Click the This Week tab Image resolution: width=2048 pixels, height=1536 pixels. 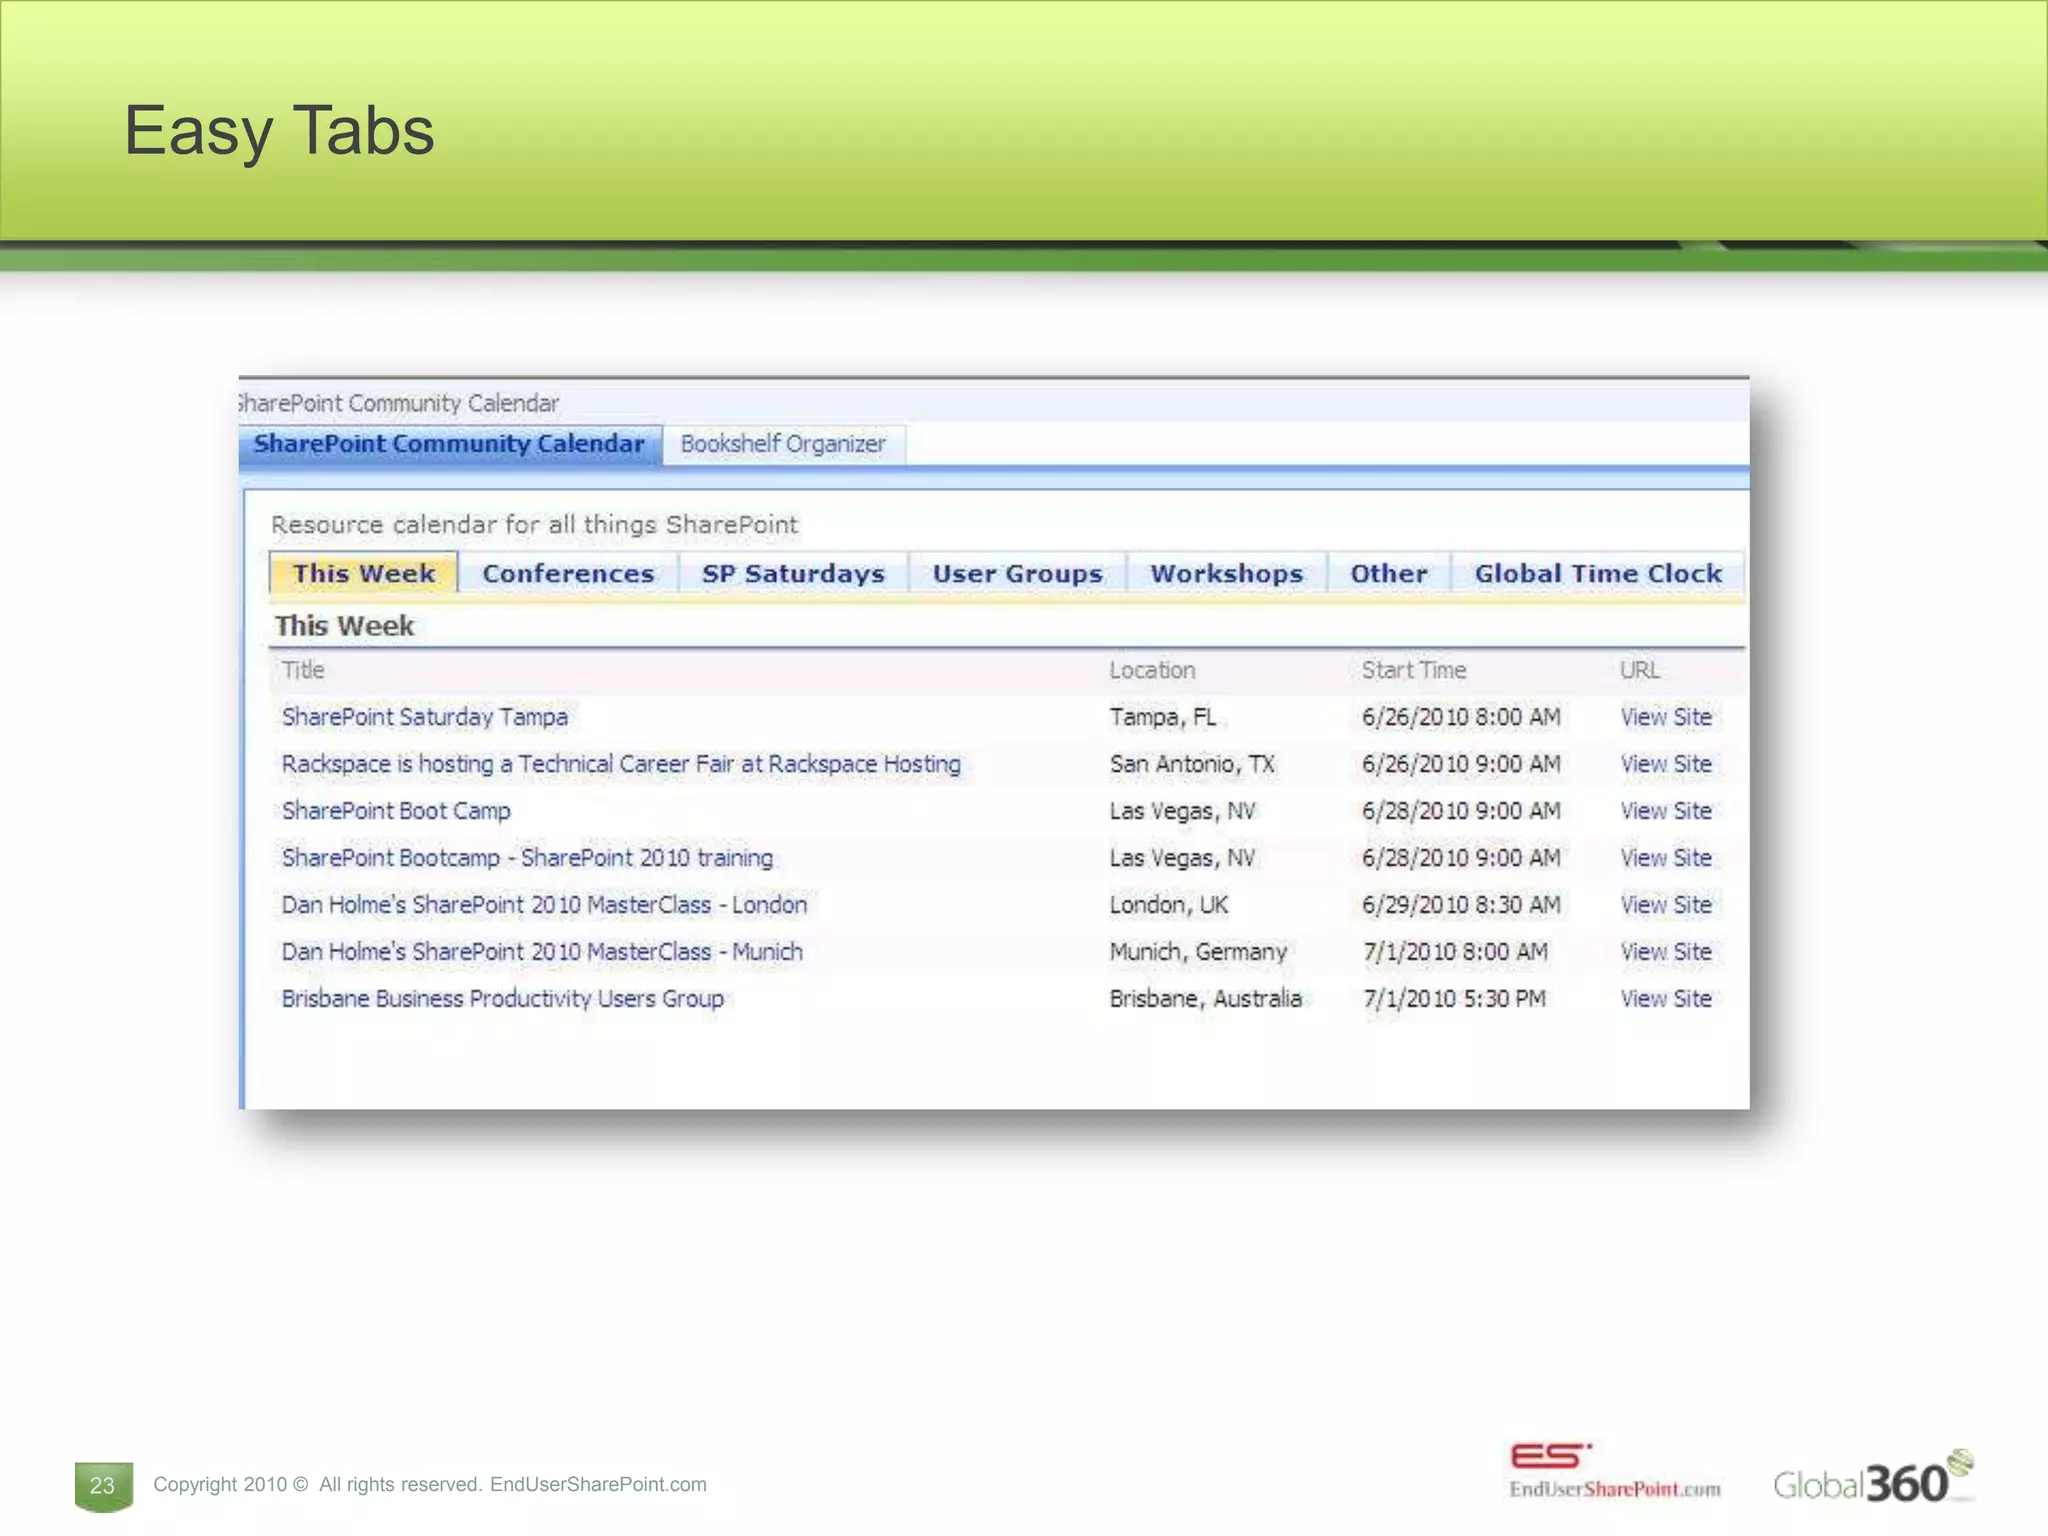[x=364, y=574]
